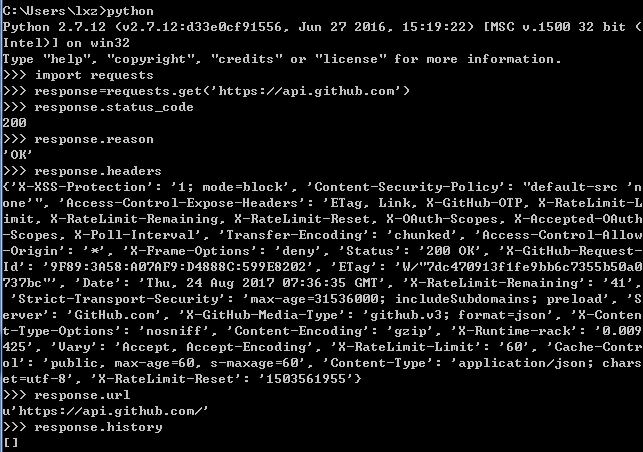Click the 'response.url' command
The height and width of the screenshot is (452, 643).
point(82,395)
